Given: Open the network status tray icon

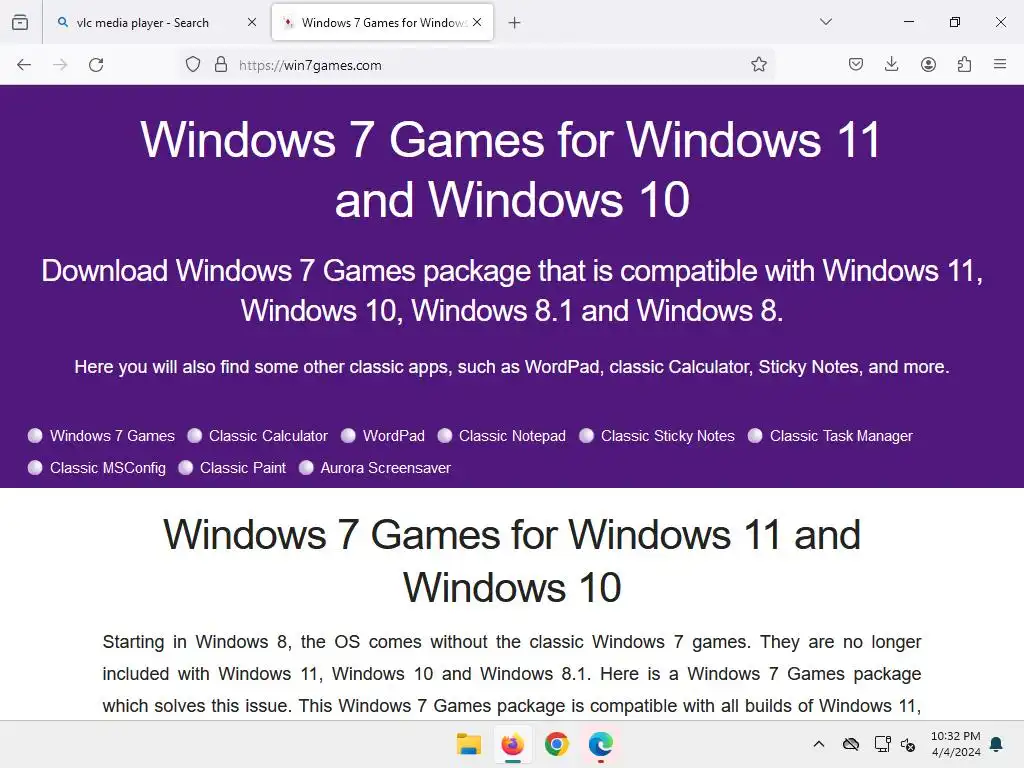Looking at the screenshot, I should (x=882, y=744).
